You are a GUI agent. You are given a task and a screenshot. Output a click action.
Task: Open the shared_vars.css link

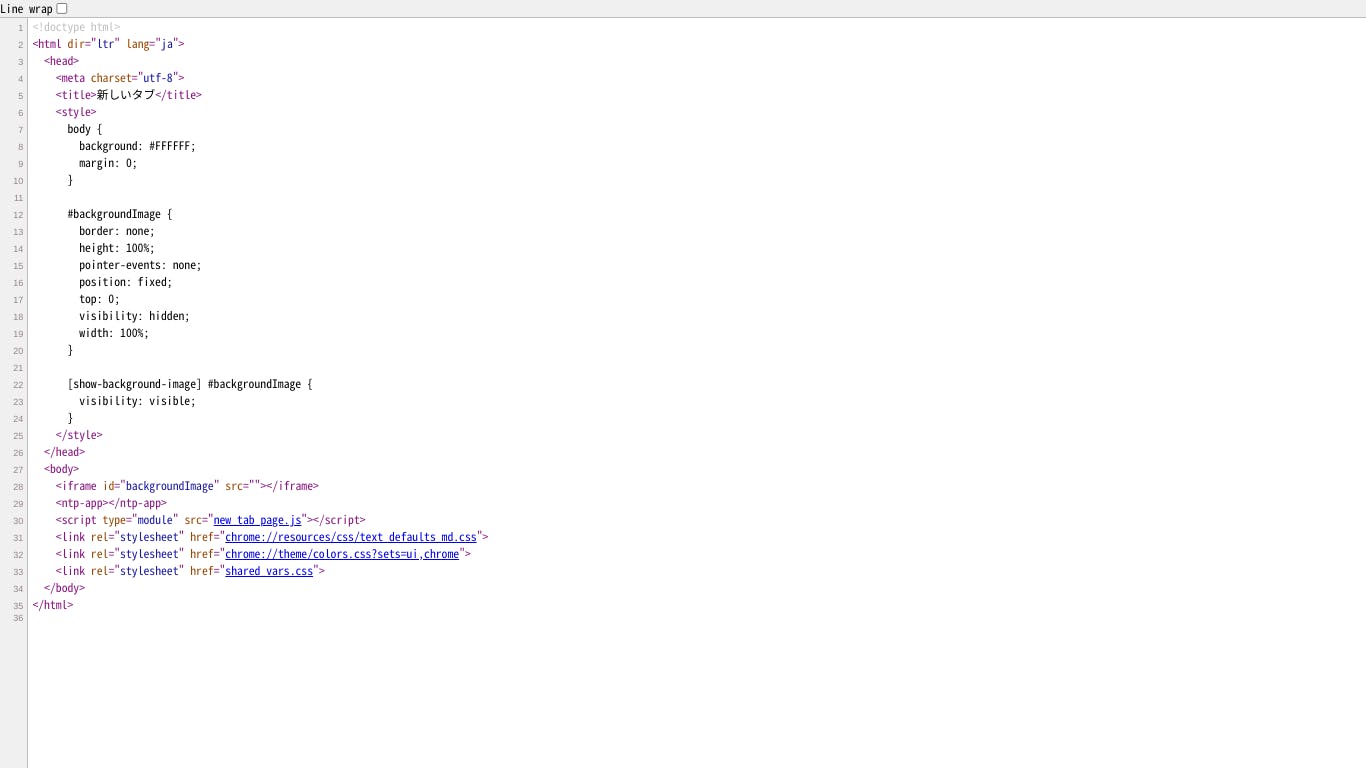pos(269,571)
